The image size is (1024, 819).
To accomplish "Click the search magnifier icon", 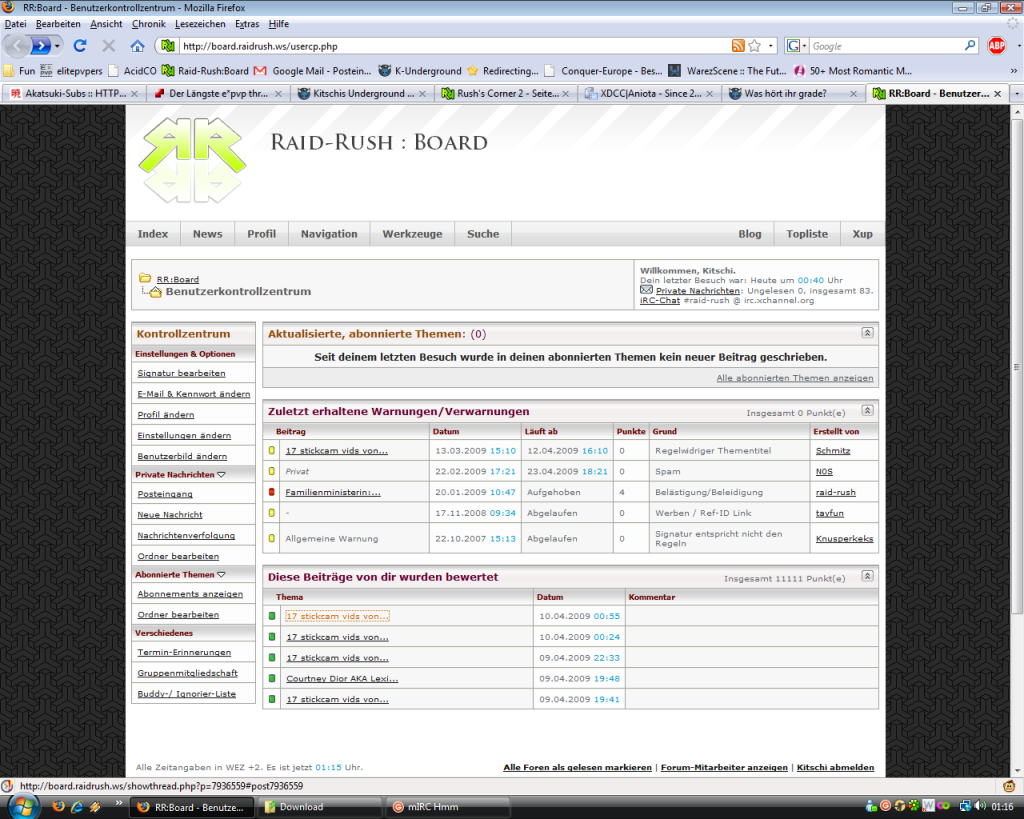I will 970,46.
